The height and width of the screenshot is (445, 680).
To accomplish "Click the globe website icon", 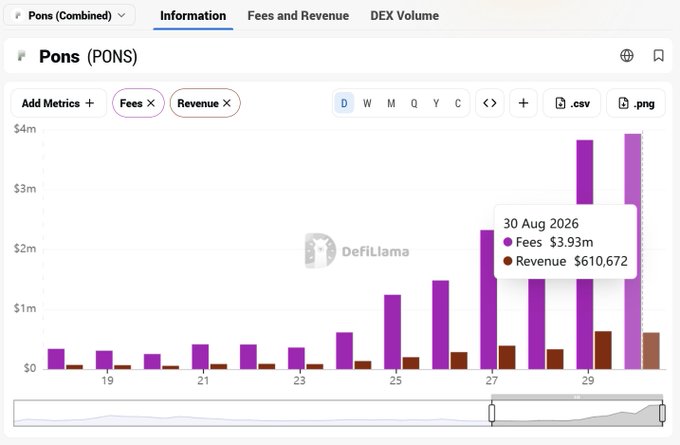I will click(x=627, y=56).
